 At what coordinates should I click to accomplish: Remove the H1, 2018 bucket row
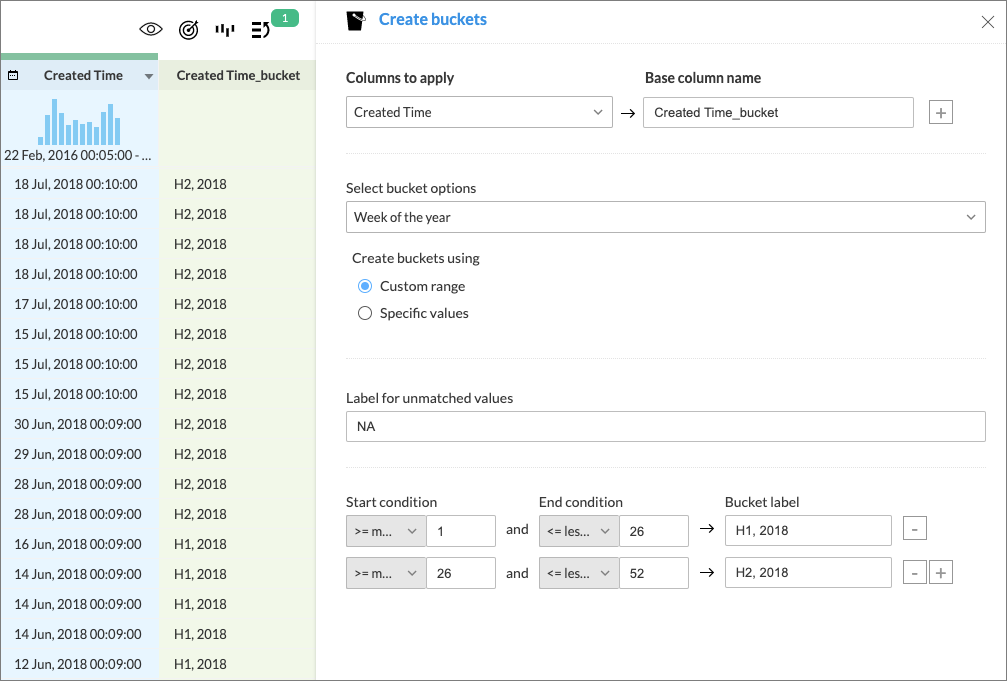click(x=914, y=529)
